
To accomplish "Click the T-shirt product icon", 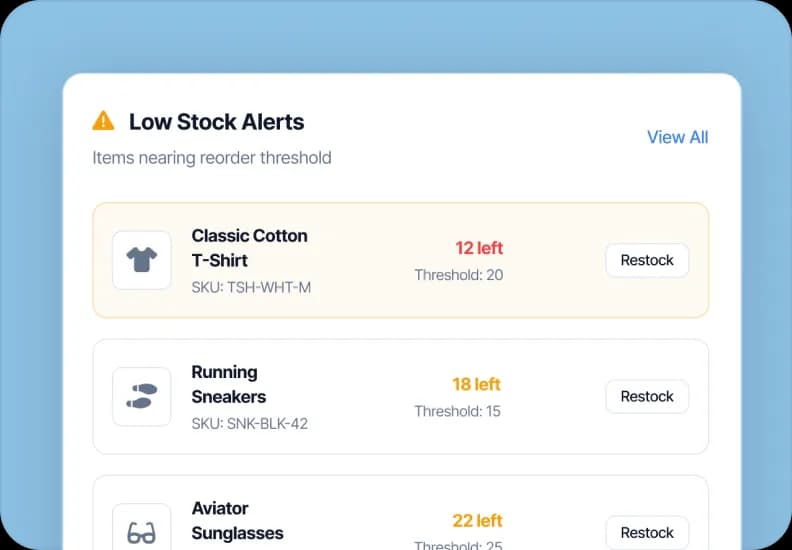I will click(x=142, y=260).
